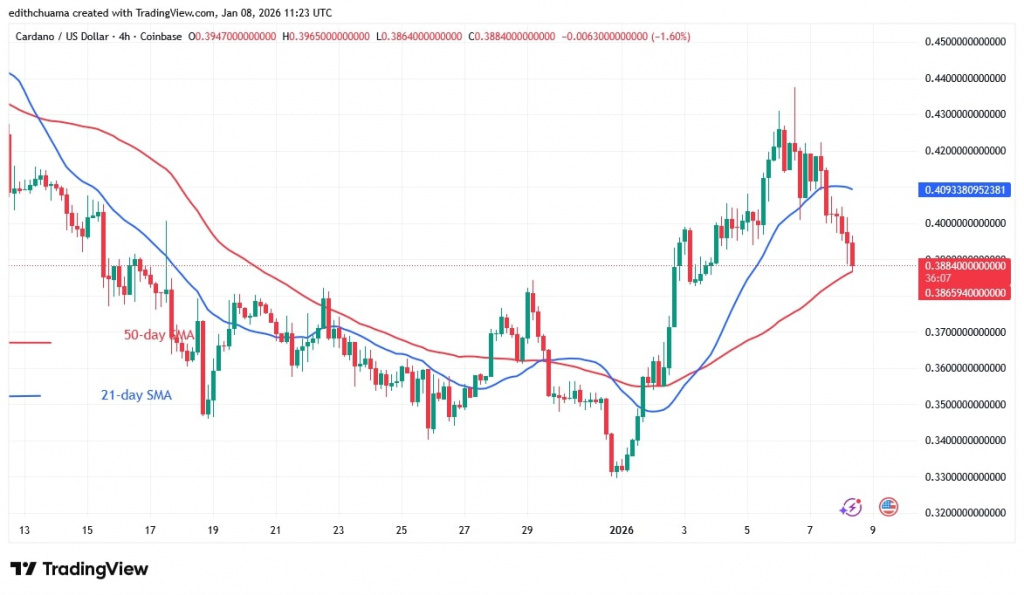Click the red low label 0.38659
This screenshot has height=595, width=1024.
click(963, 291)
